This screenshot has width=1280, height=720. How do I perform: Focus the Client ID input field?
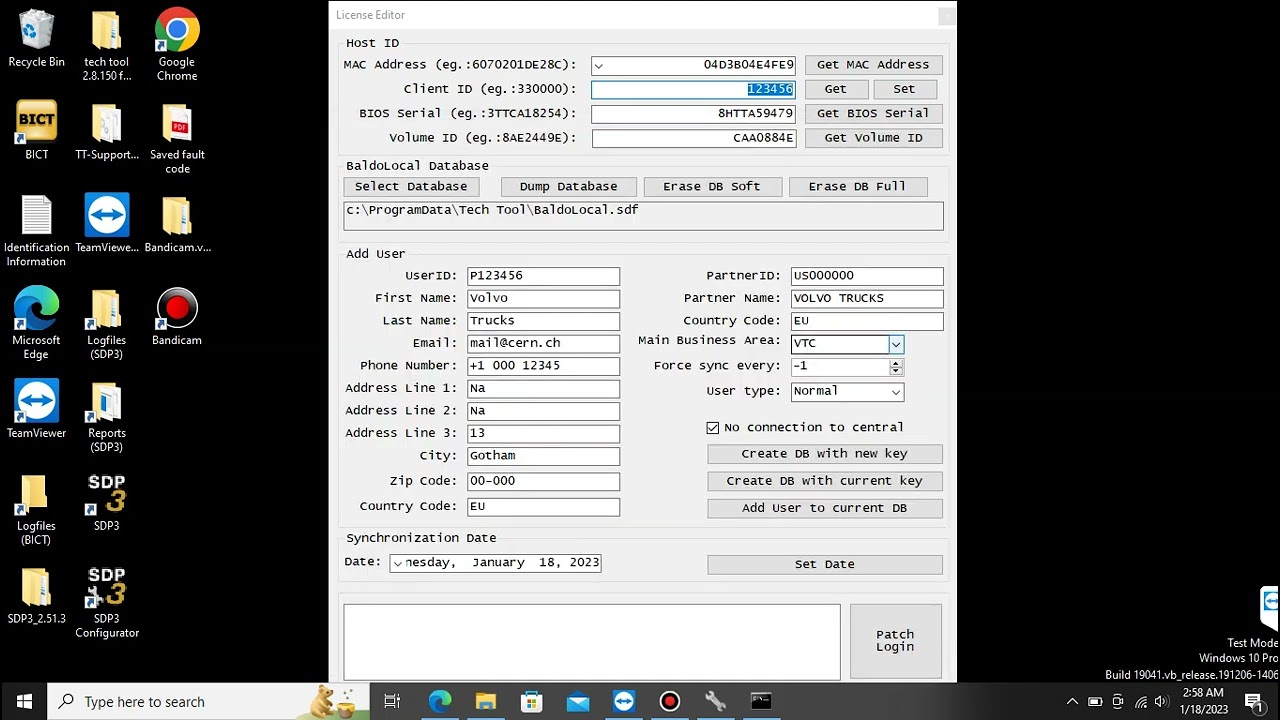pyautogui.click(x=693, y=89)
